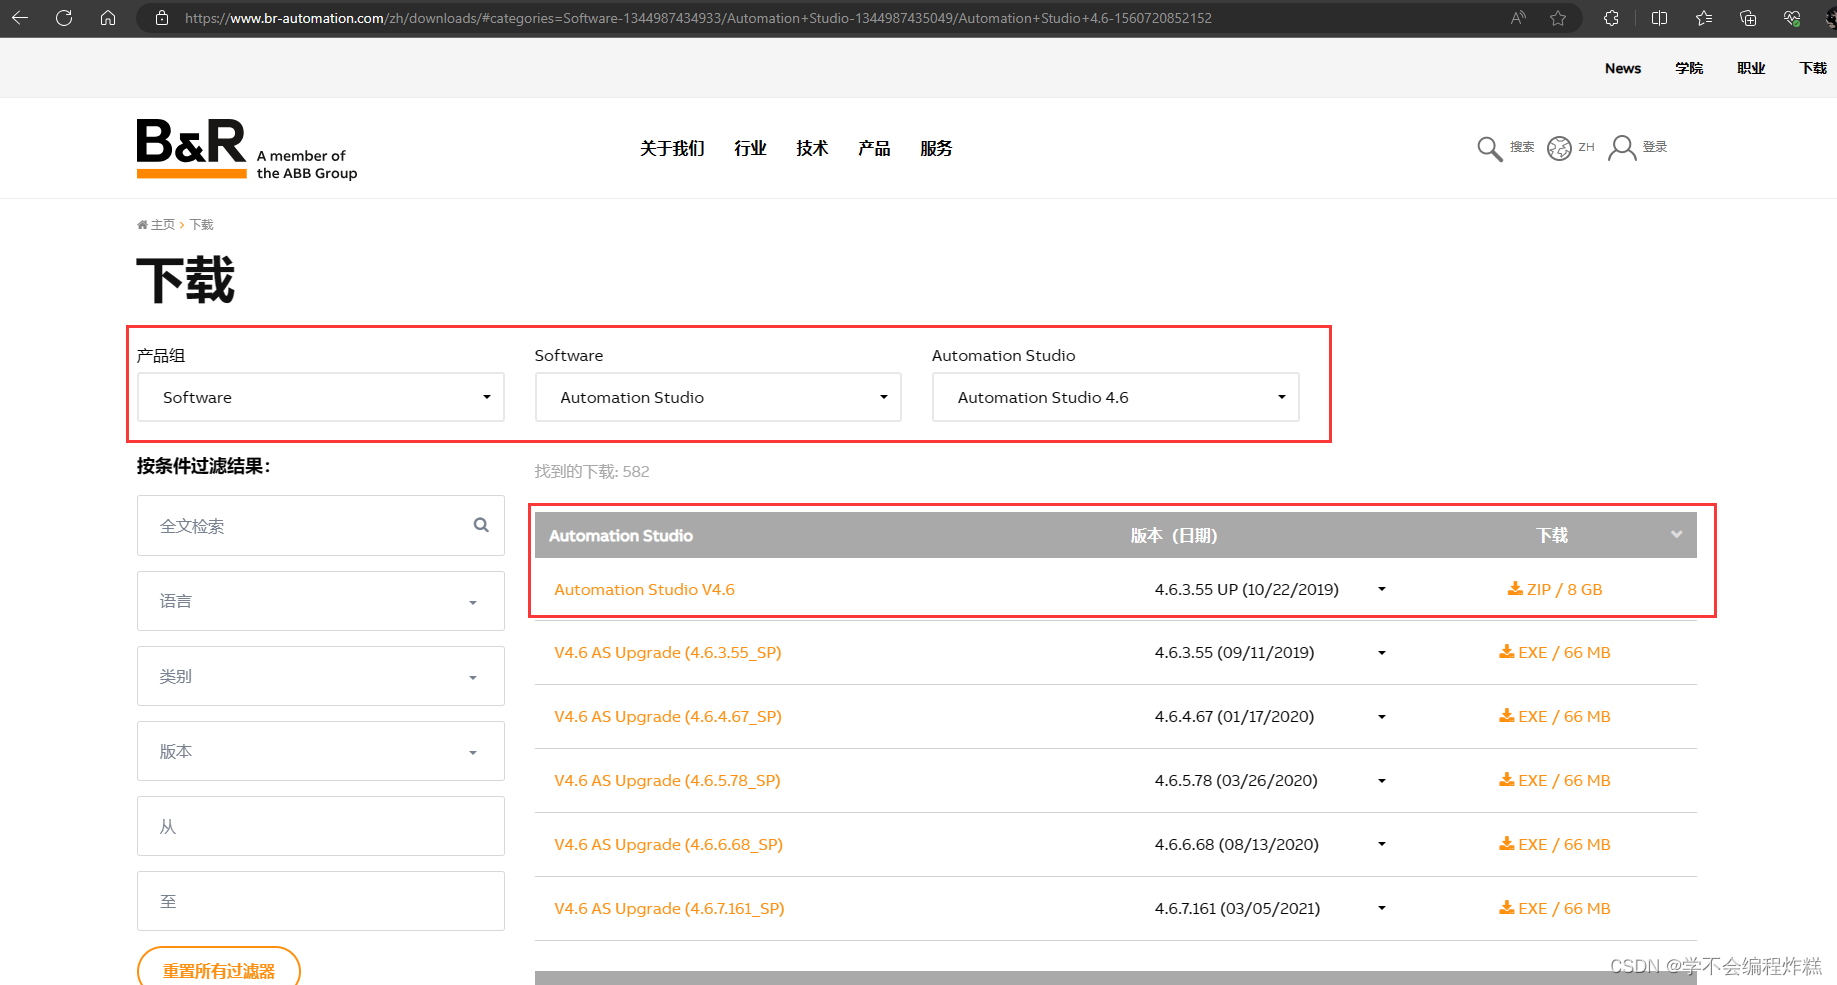The image size is (1837, 985).
Task: Click the magnifier search icon in header
Action: 1490,148
